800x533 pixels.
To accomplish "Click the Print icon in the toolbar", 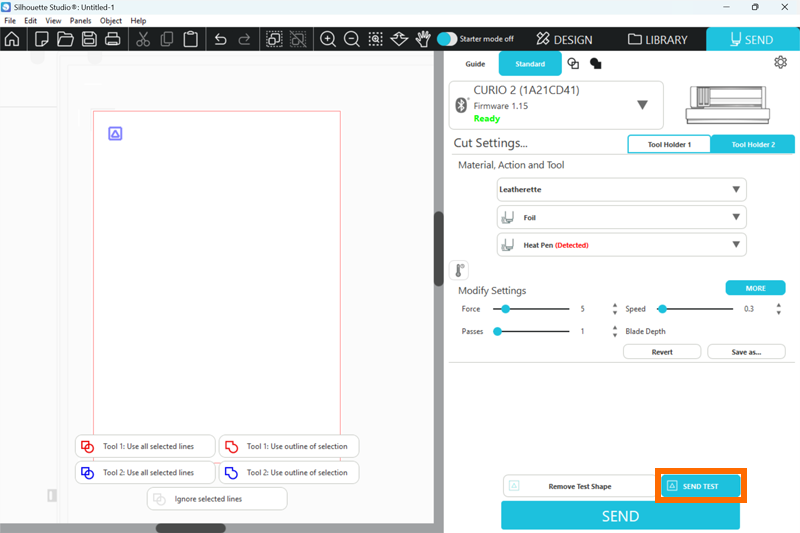I will [x=113, y=39].
